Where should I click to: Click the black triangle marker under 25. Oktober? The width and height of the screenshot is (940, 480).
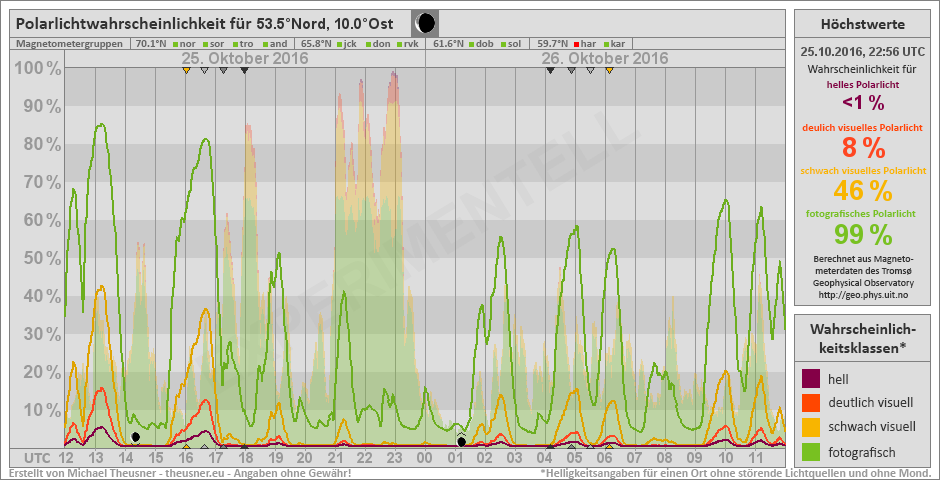pos(244,70)
